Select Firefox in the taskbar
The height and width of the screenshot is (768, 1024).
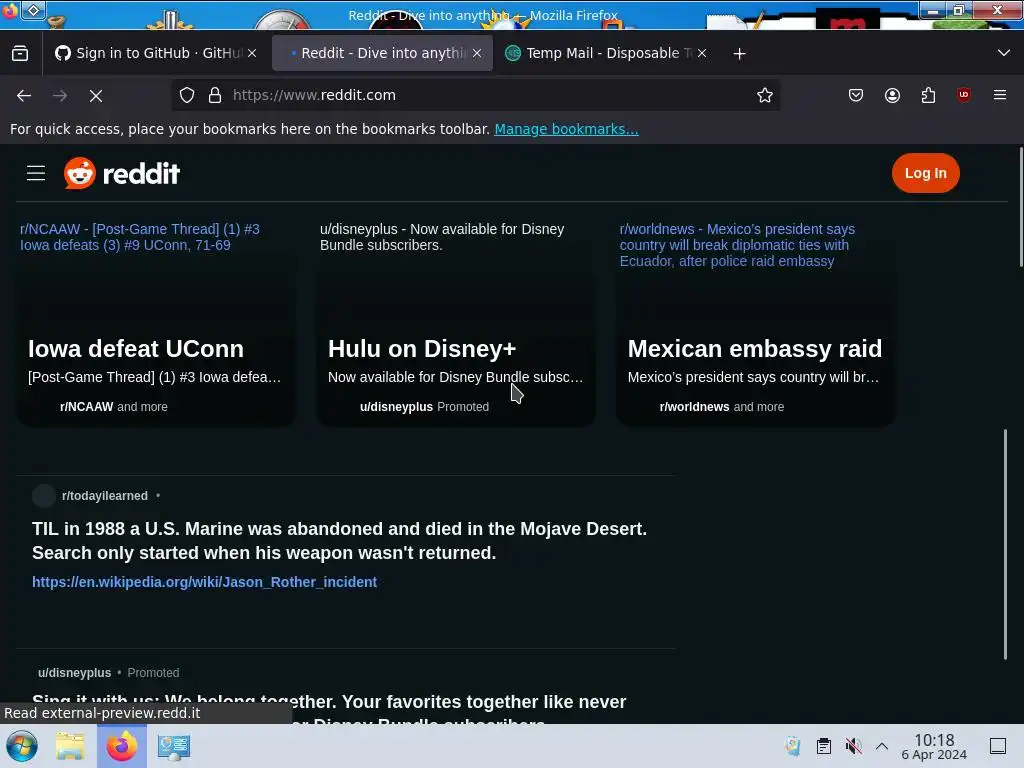[x=121, y=746]
